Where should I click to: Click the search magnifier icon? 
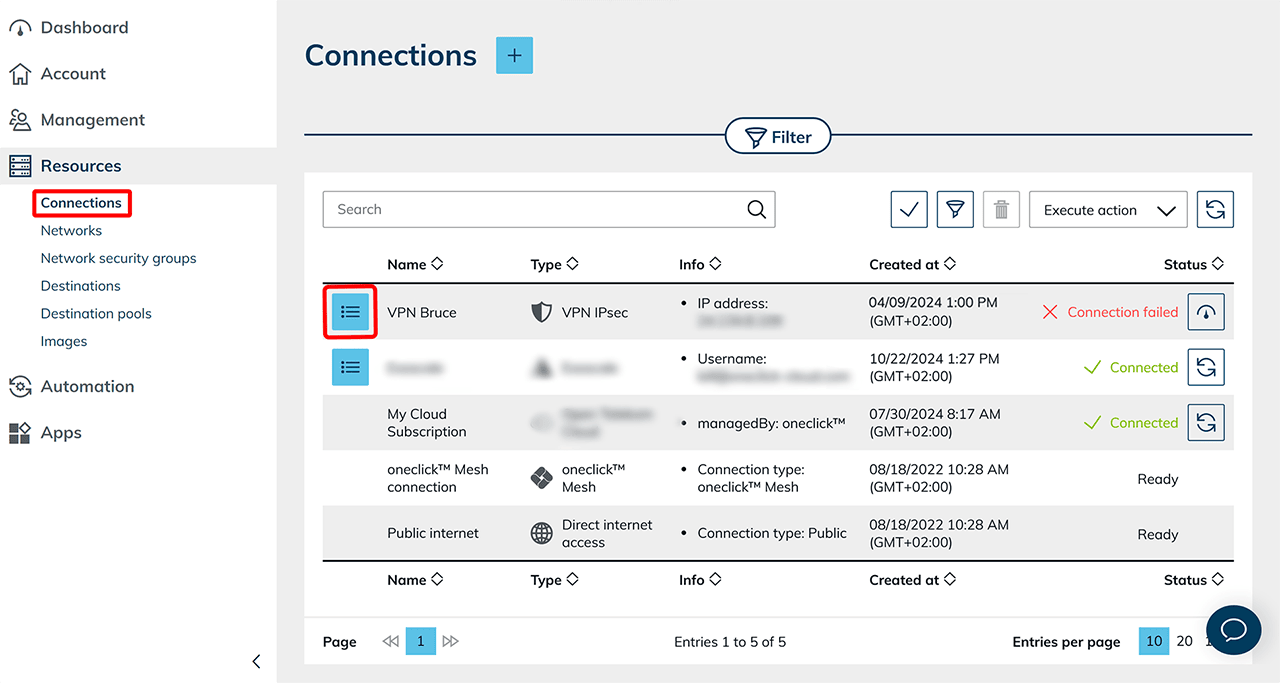click(757, 210)
